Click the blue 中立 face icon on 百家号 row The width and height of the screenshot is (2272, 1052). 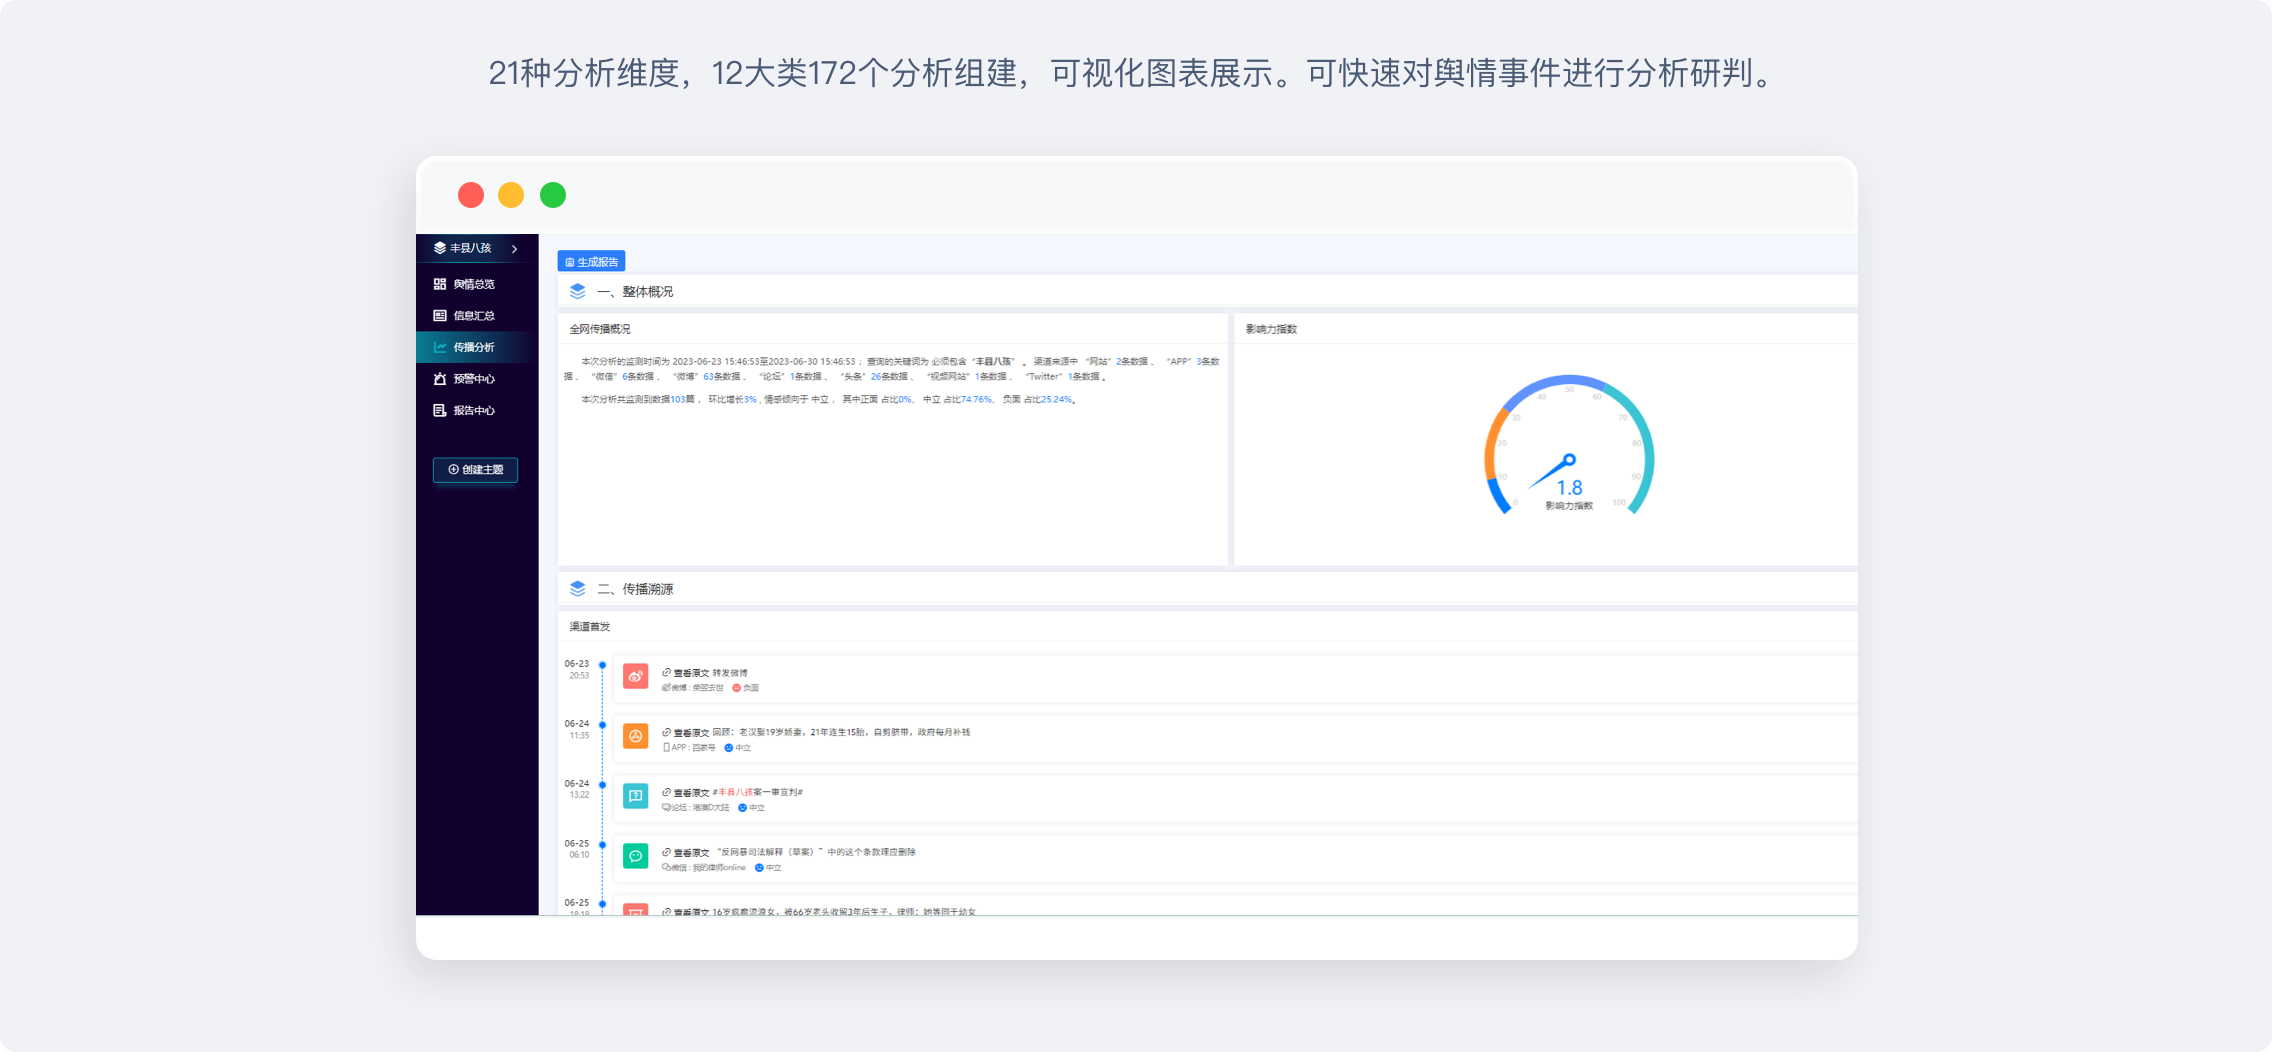tap(729, 748)
